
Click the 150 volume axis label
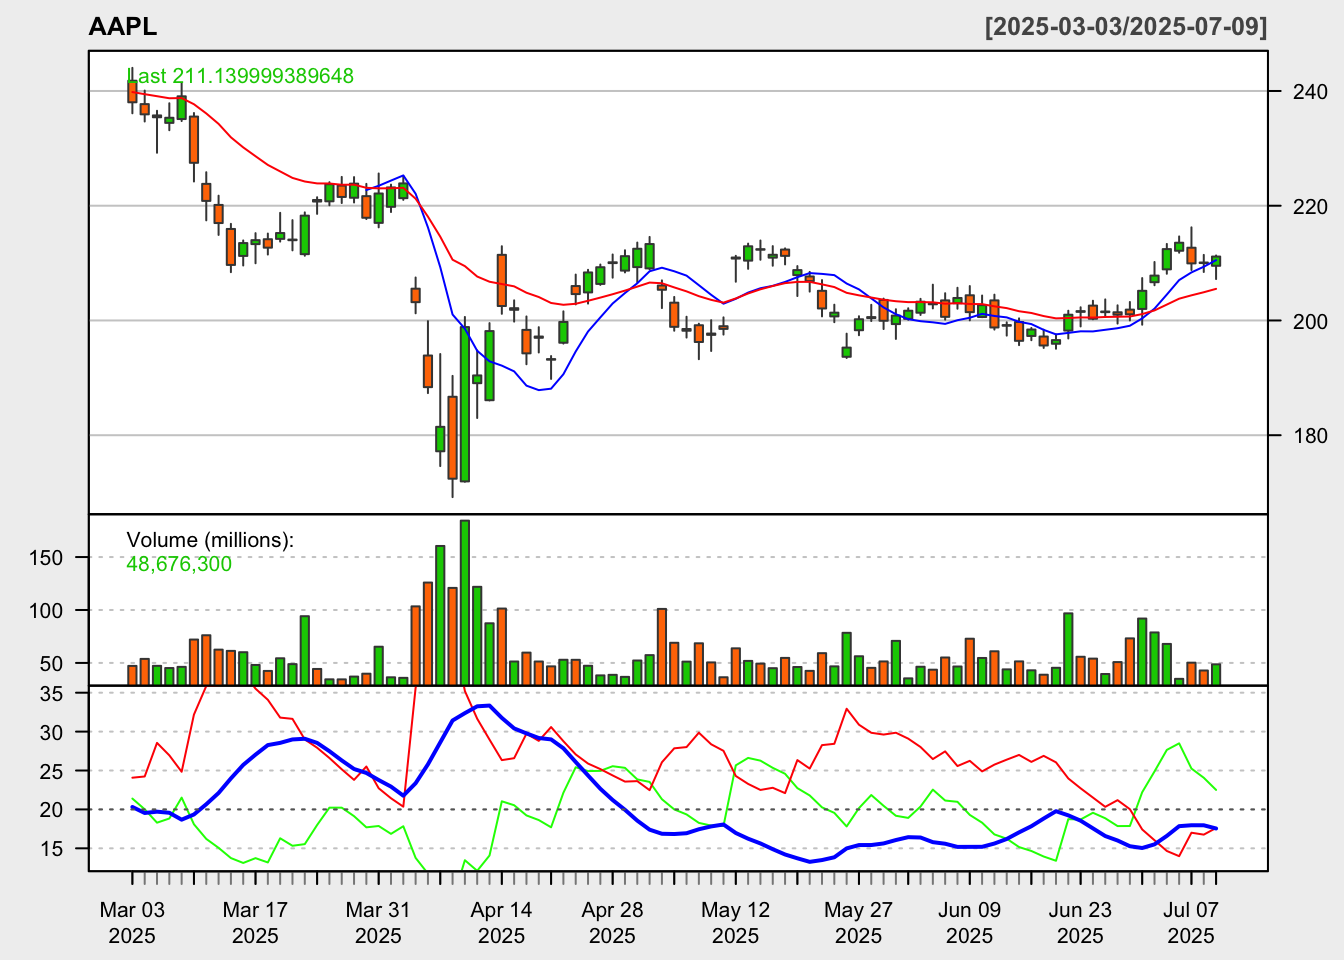[x=46, y=558]
